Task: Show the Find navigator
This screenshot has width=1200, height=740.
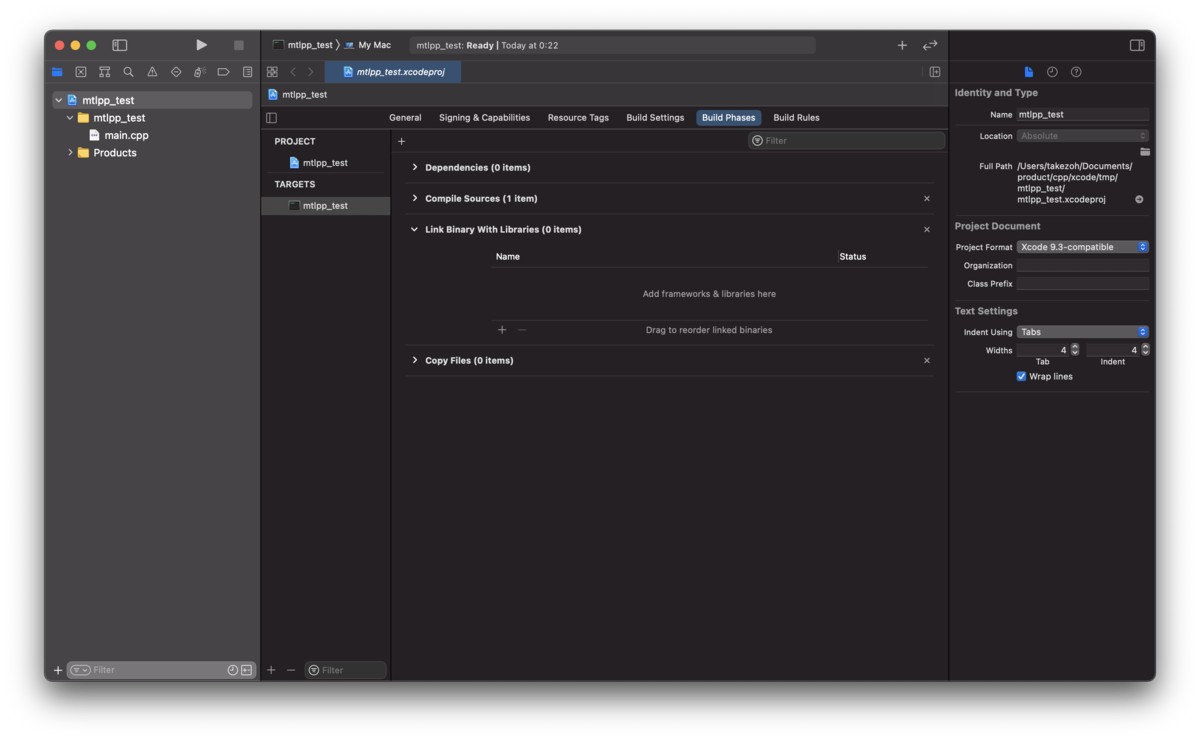Action: pos(128,72)
